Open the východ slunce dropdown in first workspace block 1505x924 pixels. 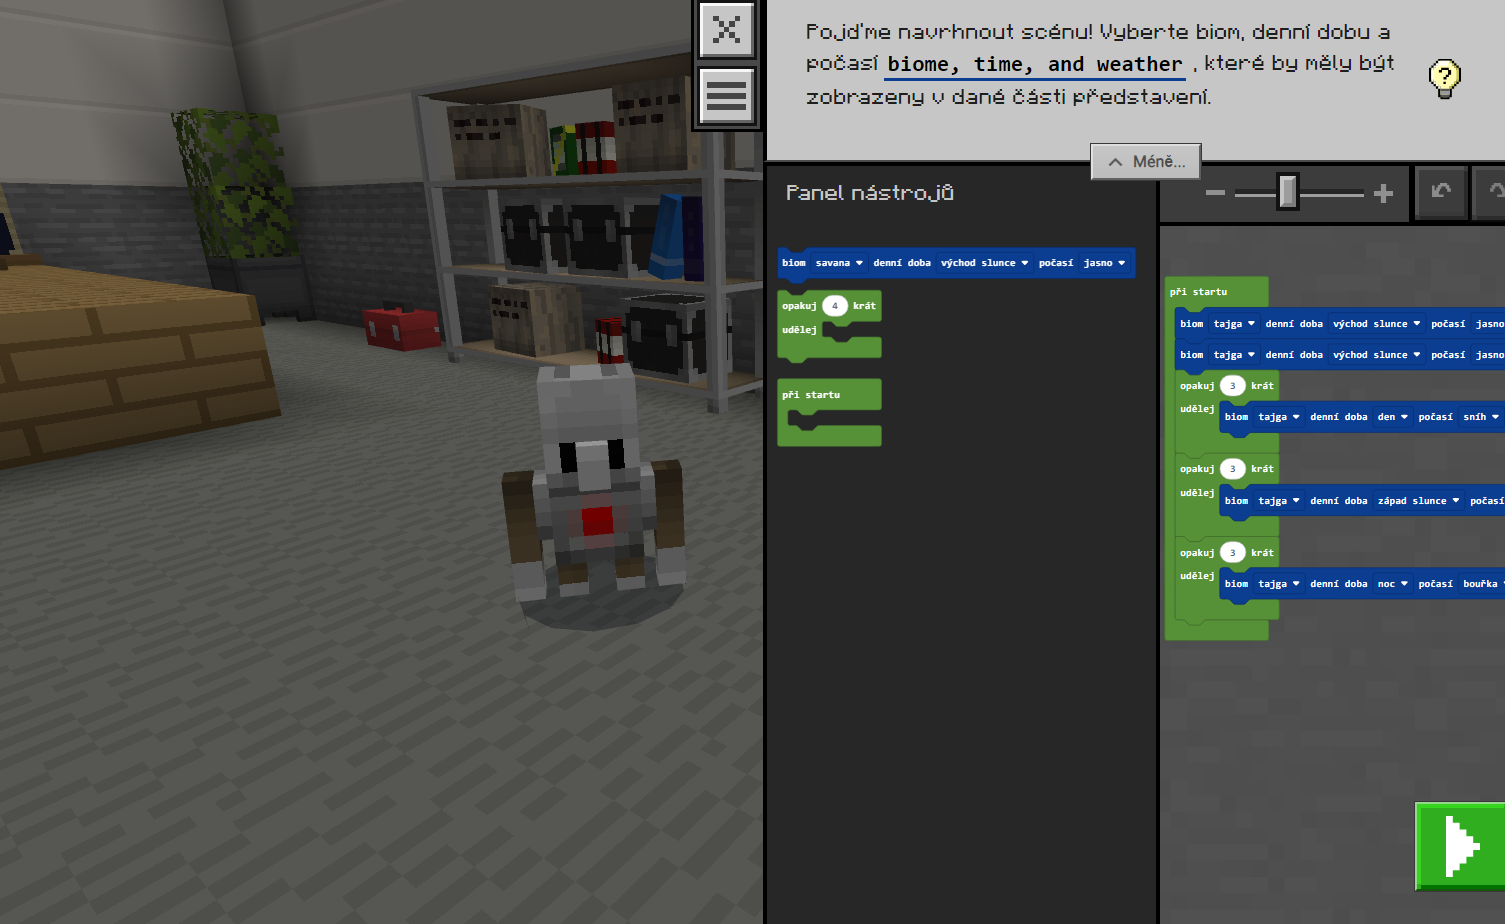click(x=1376, y=324)
